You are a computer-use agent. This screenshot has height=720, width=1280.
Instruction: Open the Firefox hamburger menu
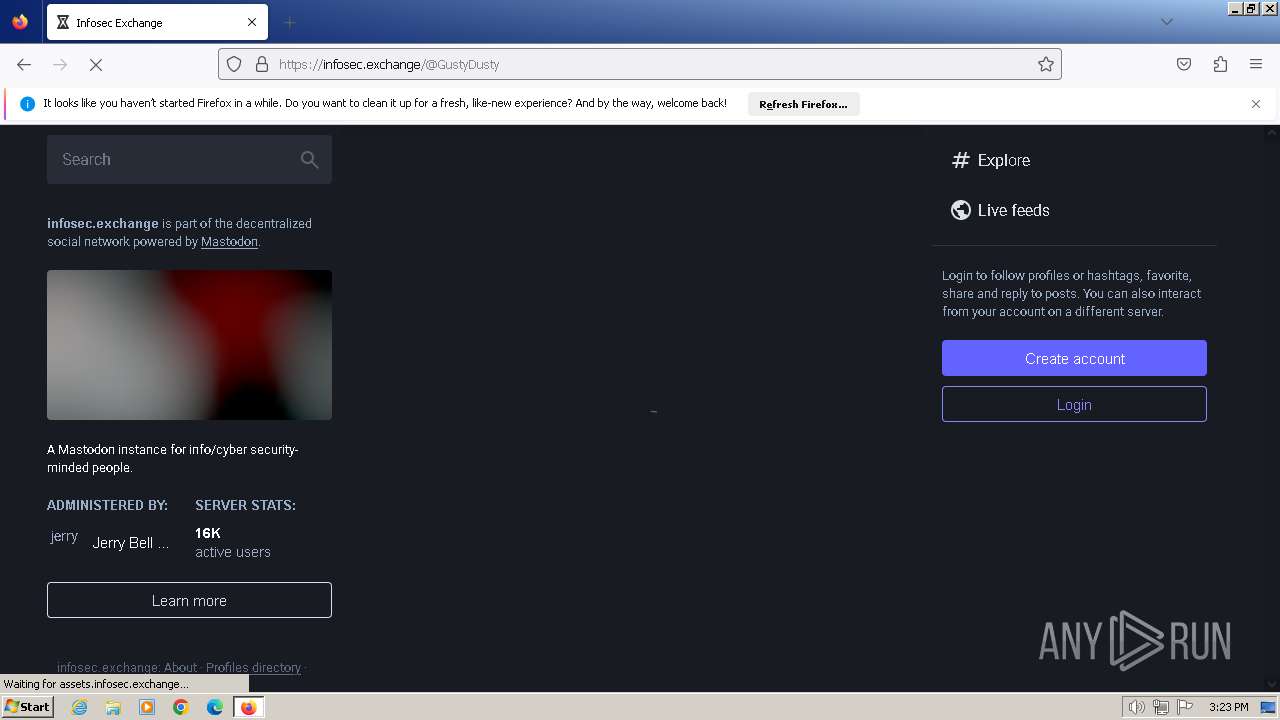click(1256, 64)
